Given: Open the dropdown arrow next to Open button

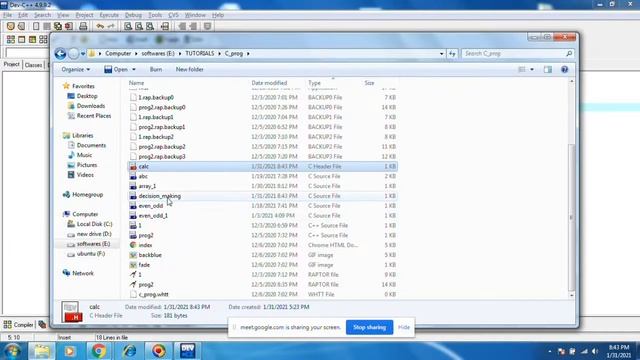Looking at the screenshot, I should (133, 69).
